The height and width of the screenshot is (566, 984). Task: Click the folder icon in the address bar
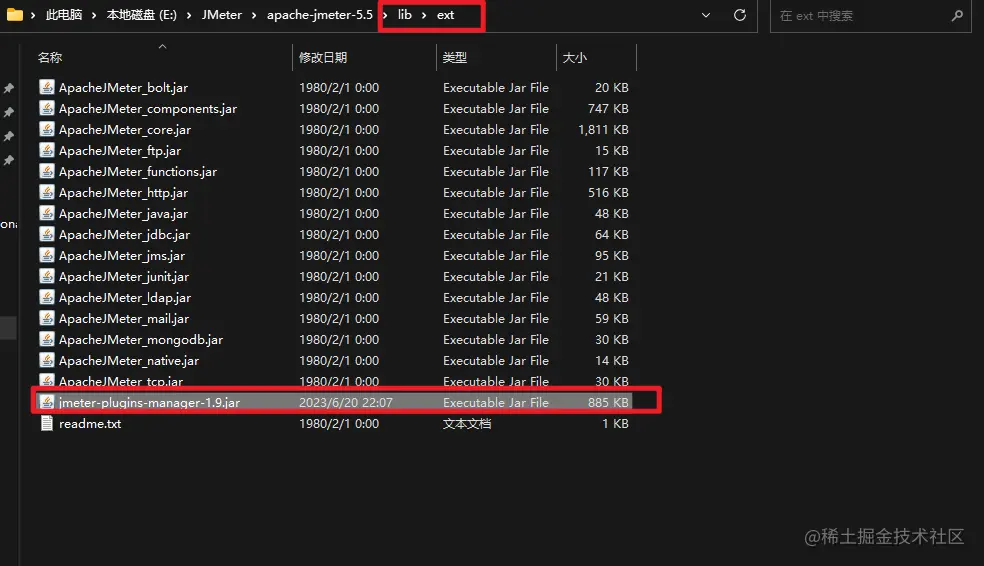click(14, 14)
